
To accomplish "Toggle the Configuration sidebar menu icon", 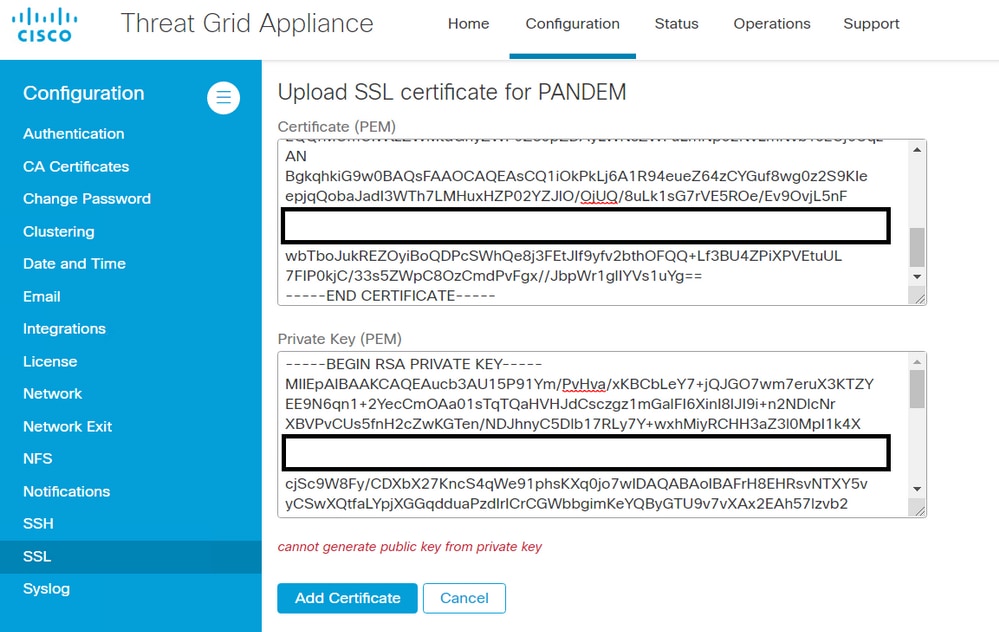I will coord(224,97).
